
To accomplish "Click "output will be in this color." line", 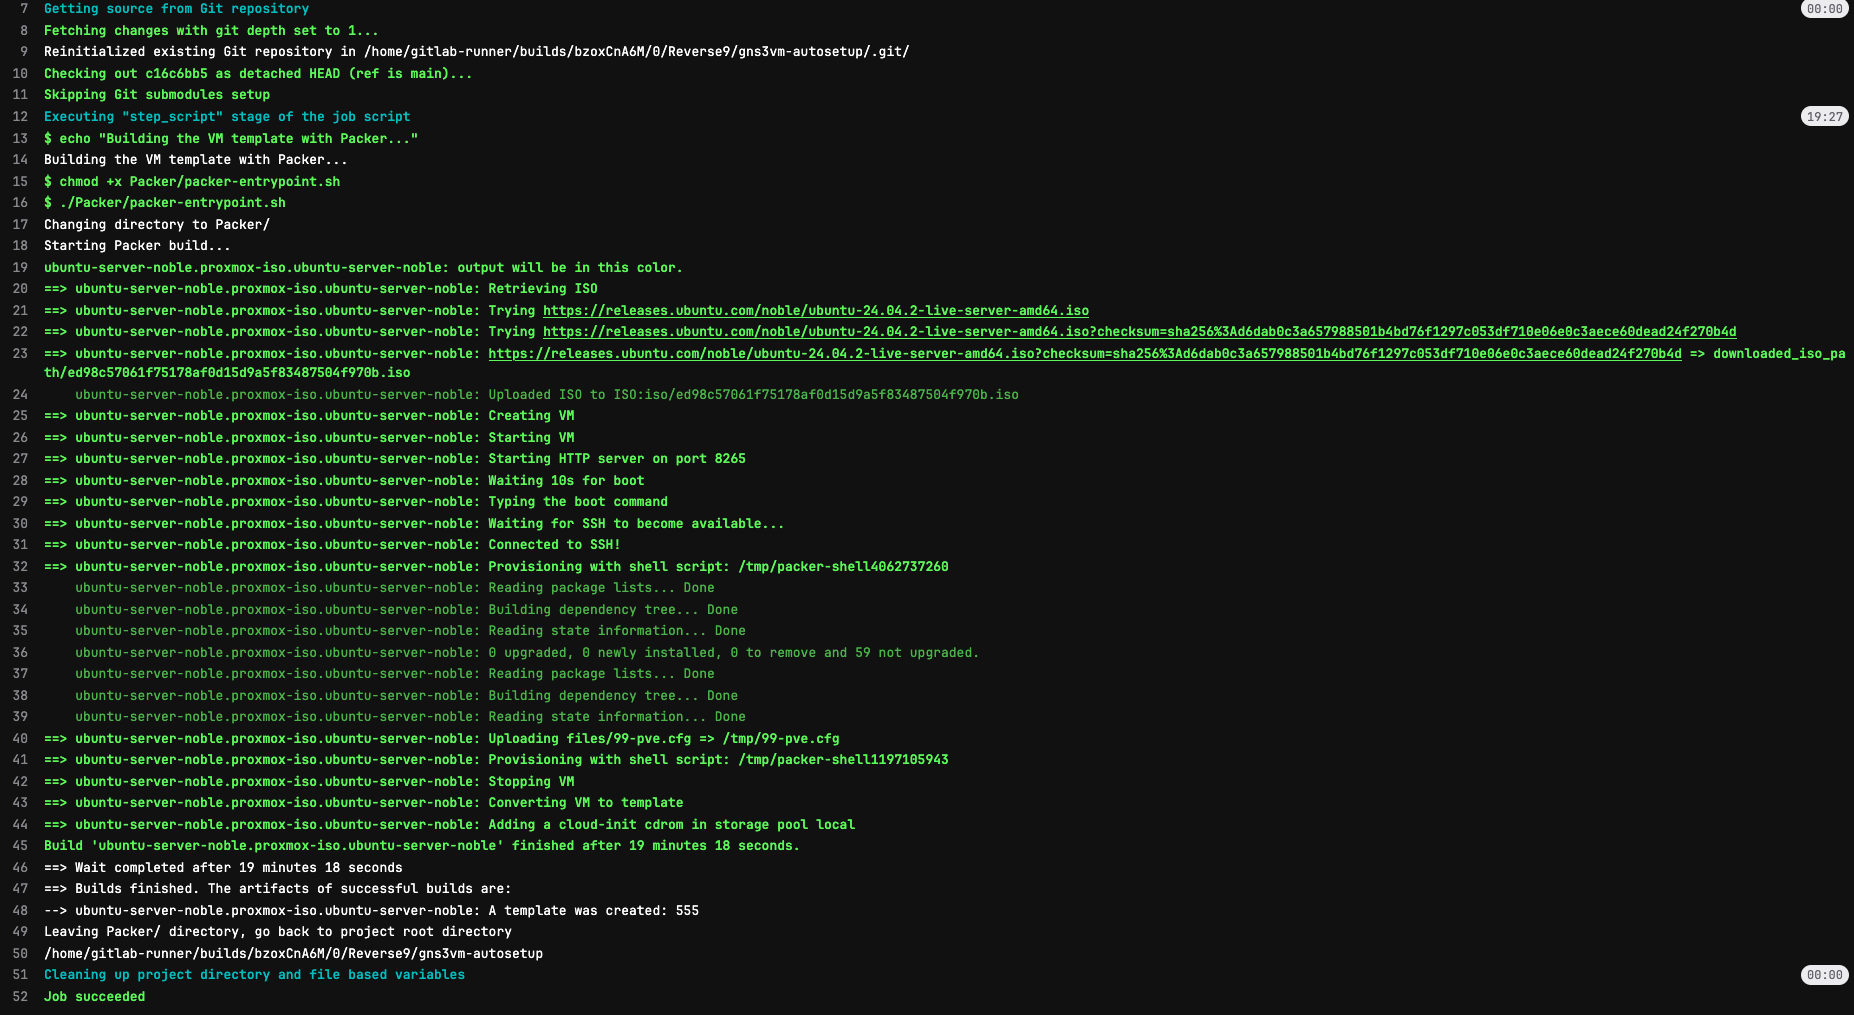I will (363, 268).
